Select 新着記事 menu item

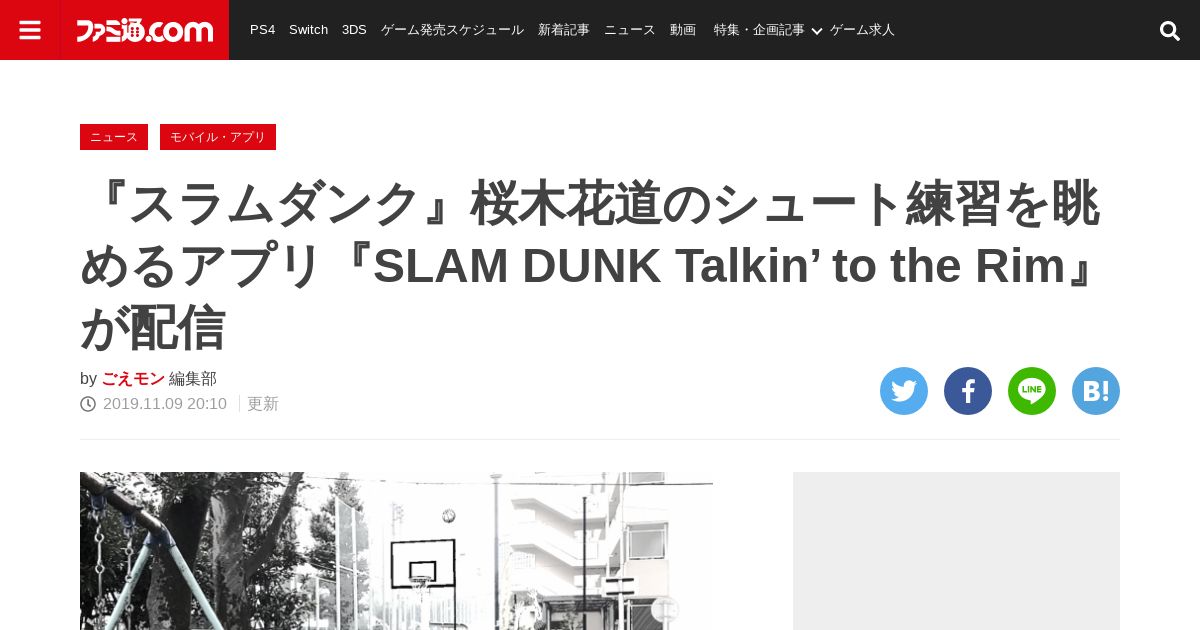pyautogui.click(x=564, y=30)
